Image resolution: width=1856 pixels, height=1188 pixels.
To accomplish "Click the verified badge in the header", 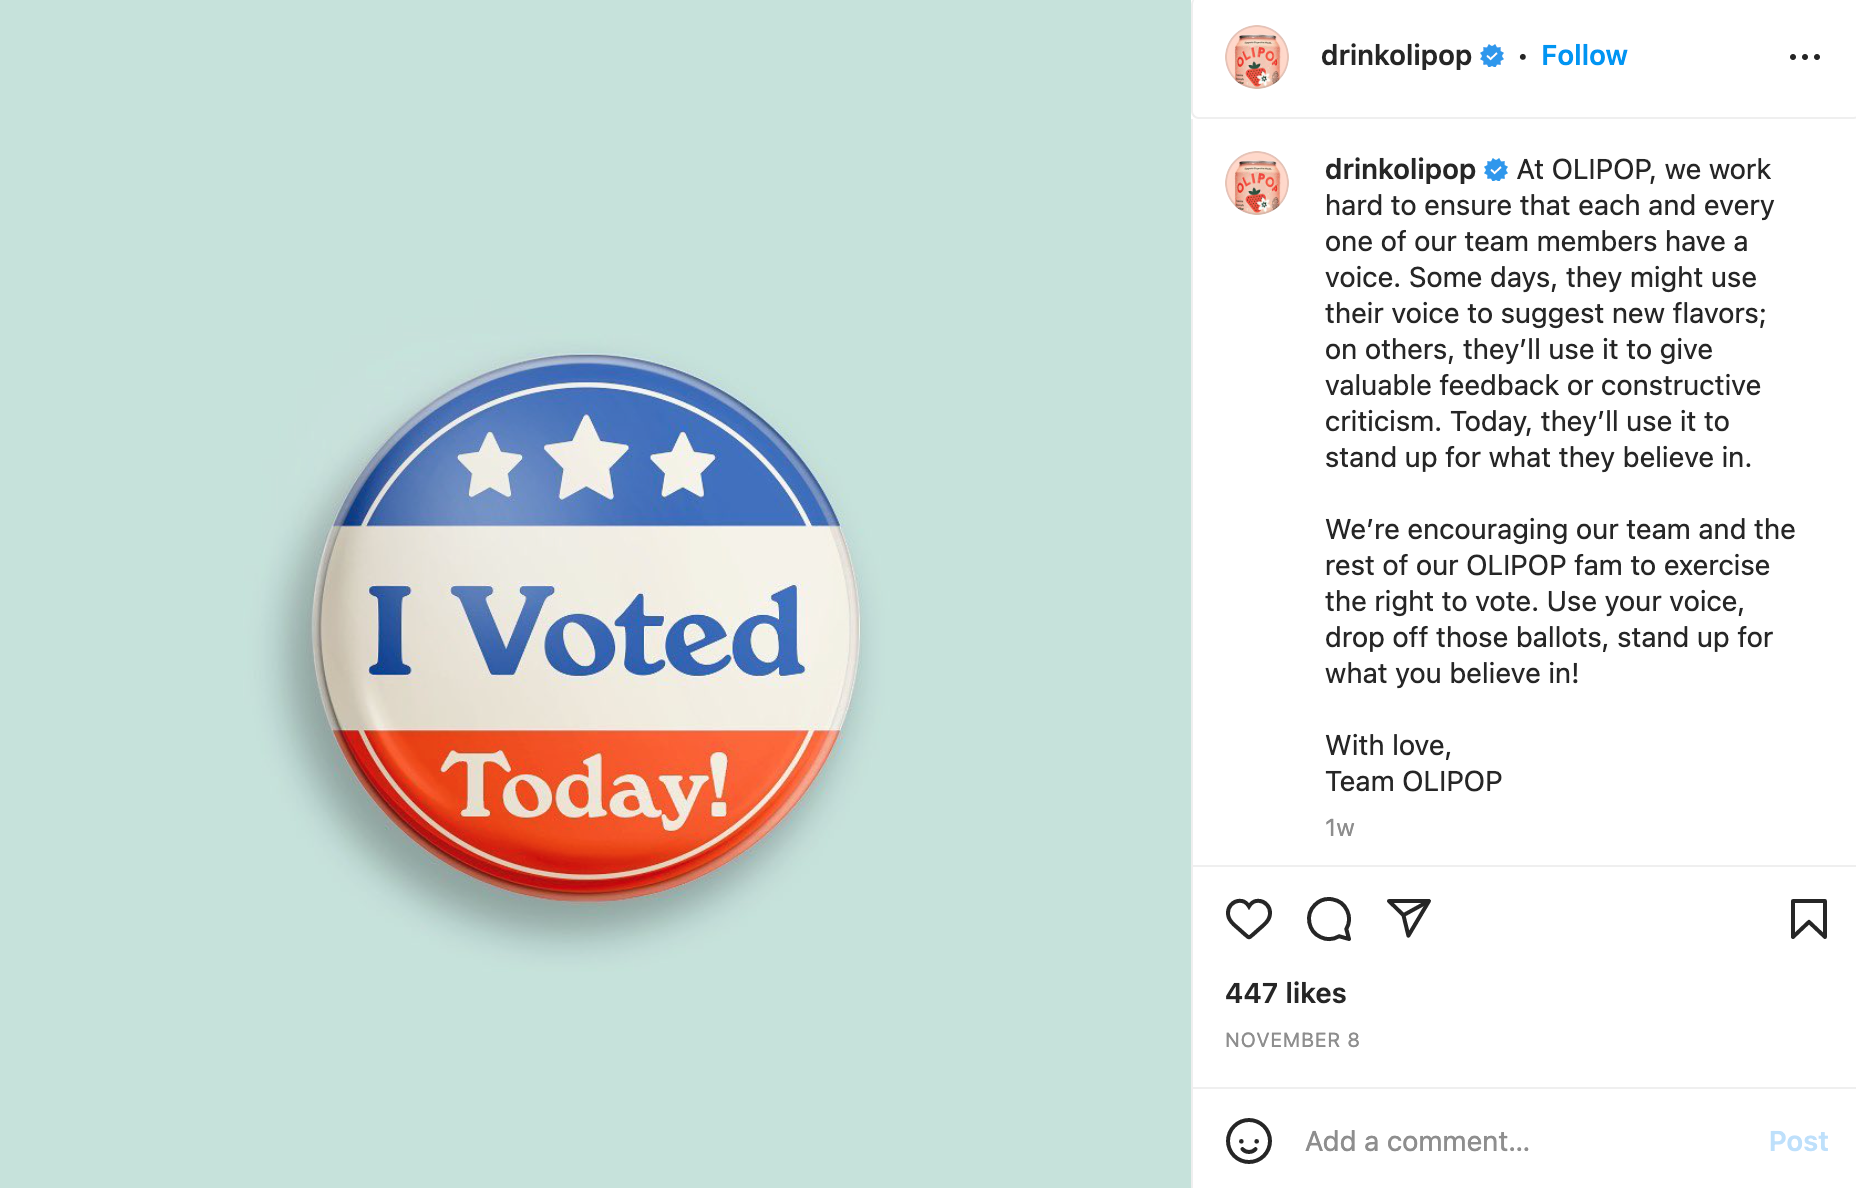I will click(x=1492, y=56).
